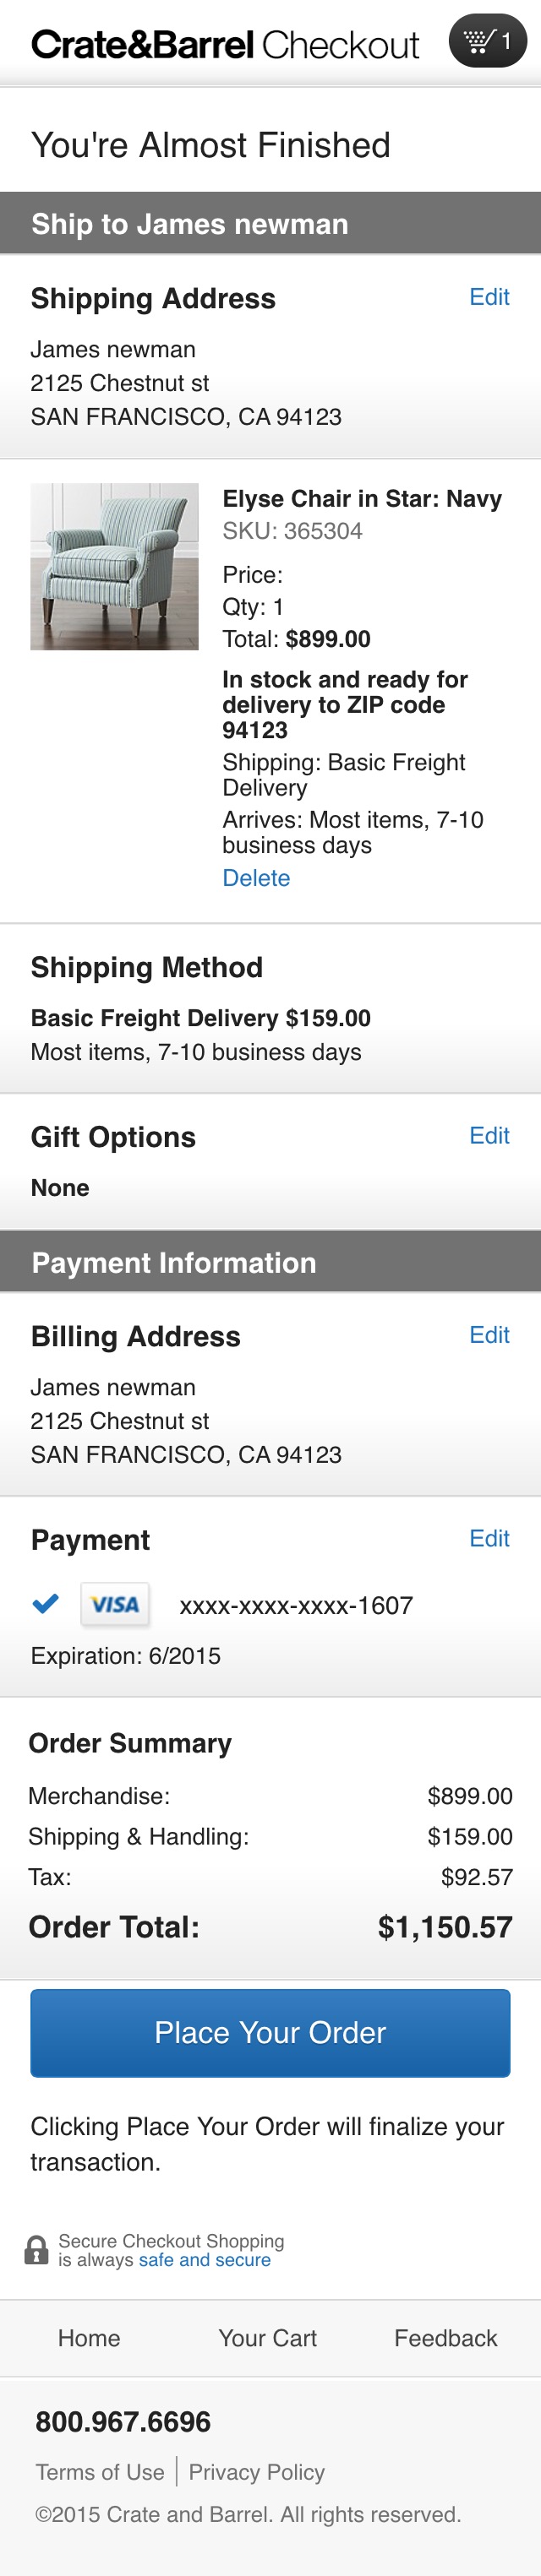Open the safe and secure link
541x2576 pixels.
pos(204,2260)
